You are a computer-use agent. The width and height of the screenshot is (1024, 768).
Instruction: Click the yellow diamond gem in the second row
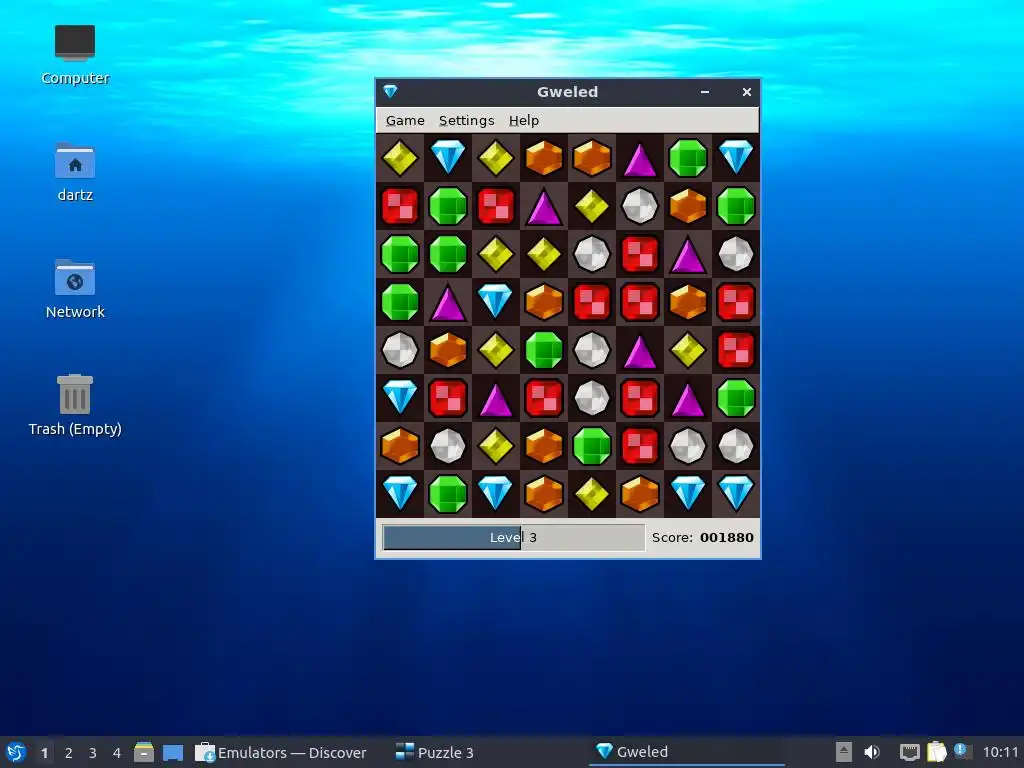click(x=592, y=206)
